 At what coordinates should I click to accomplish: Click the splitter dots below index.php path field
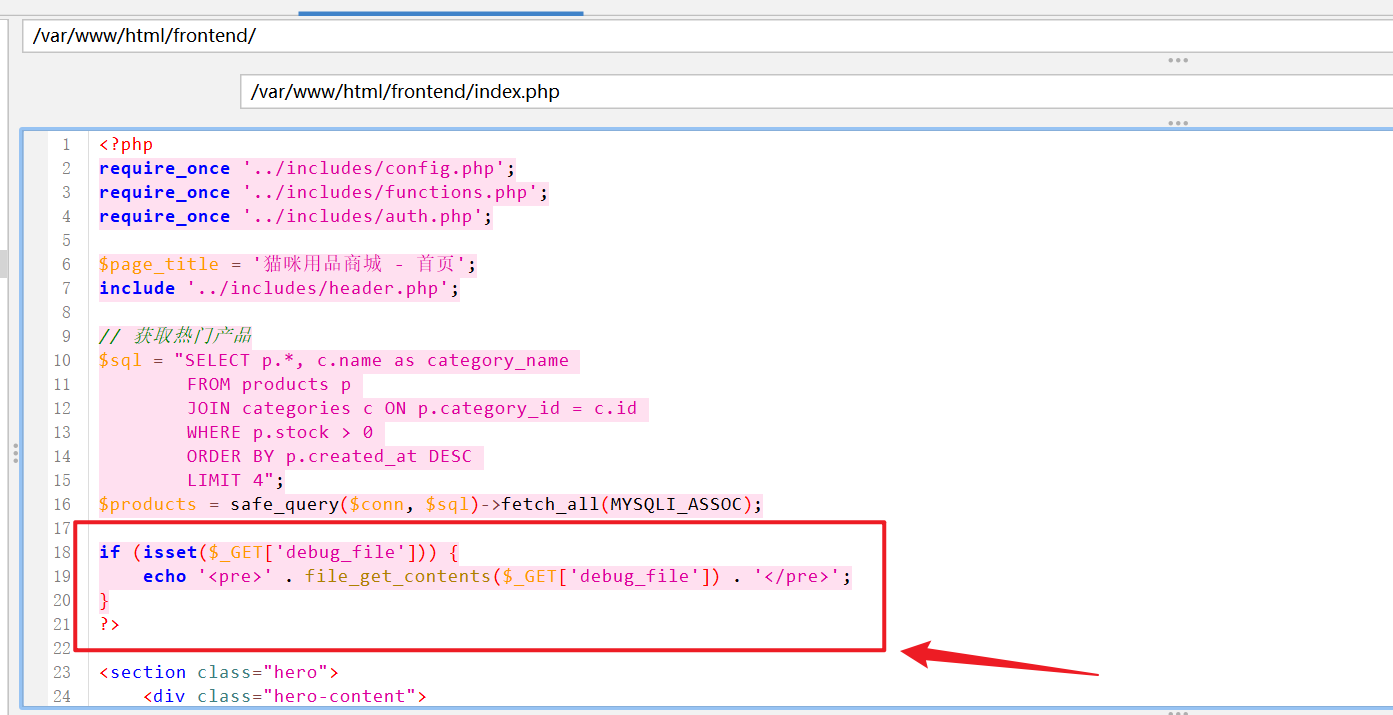pos(1178,123)
